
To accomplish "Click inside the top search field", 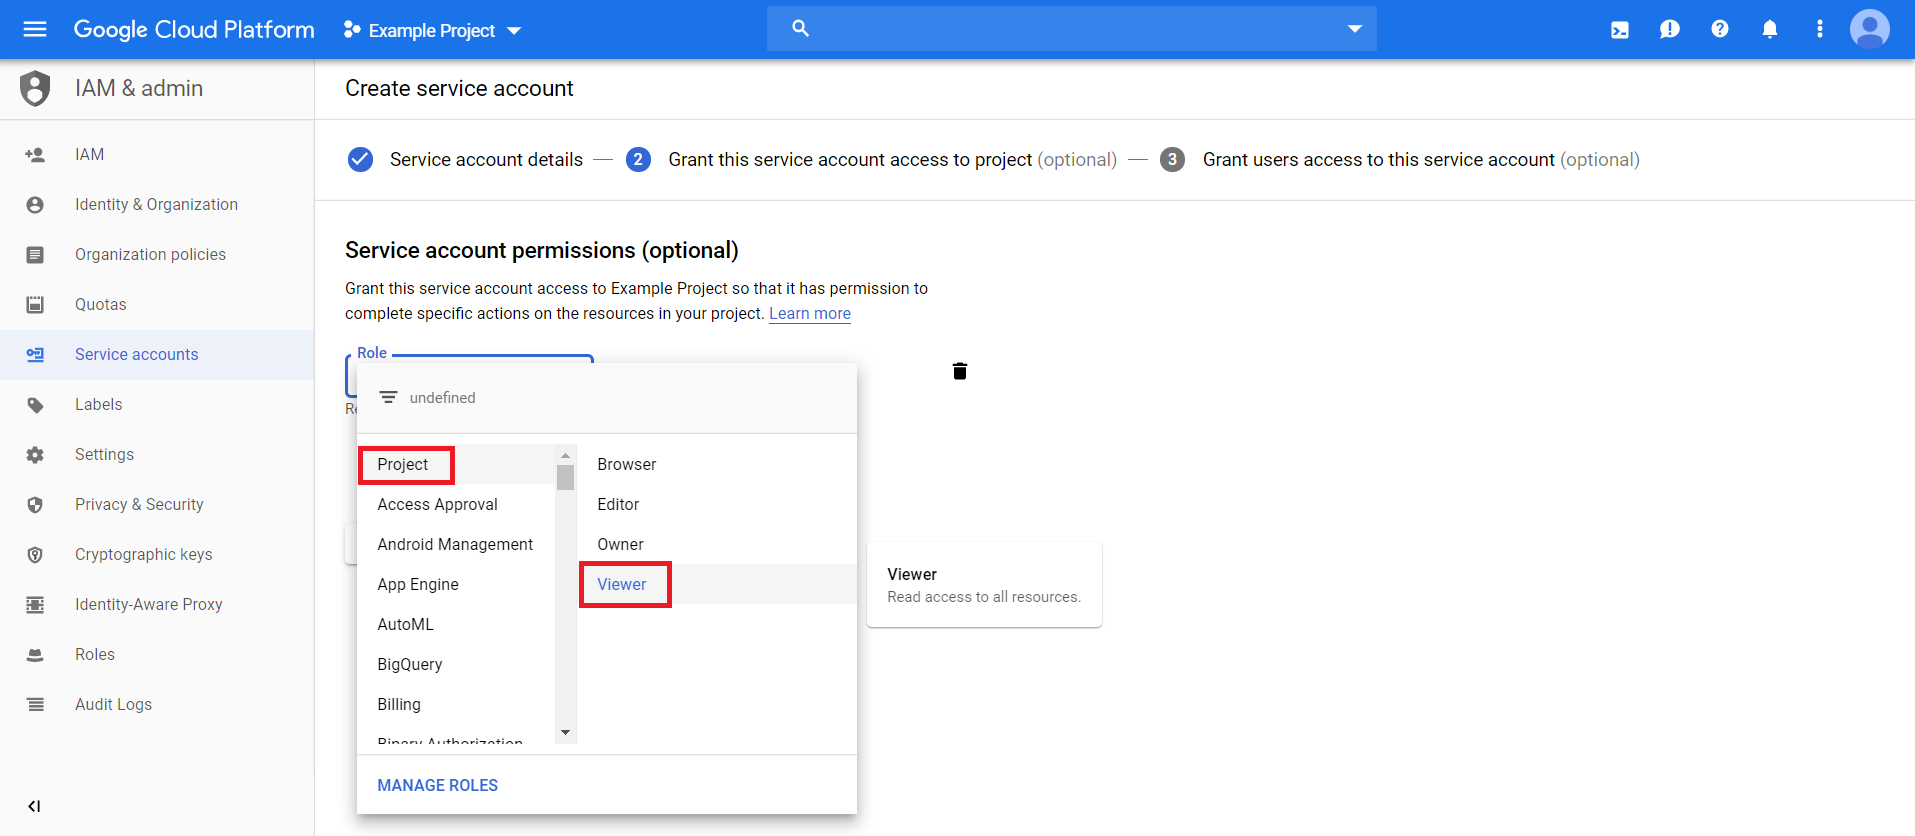I will [1072, 28].
